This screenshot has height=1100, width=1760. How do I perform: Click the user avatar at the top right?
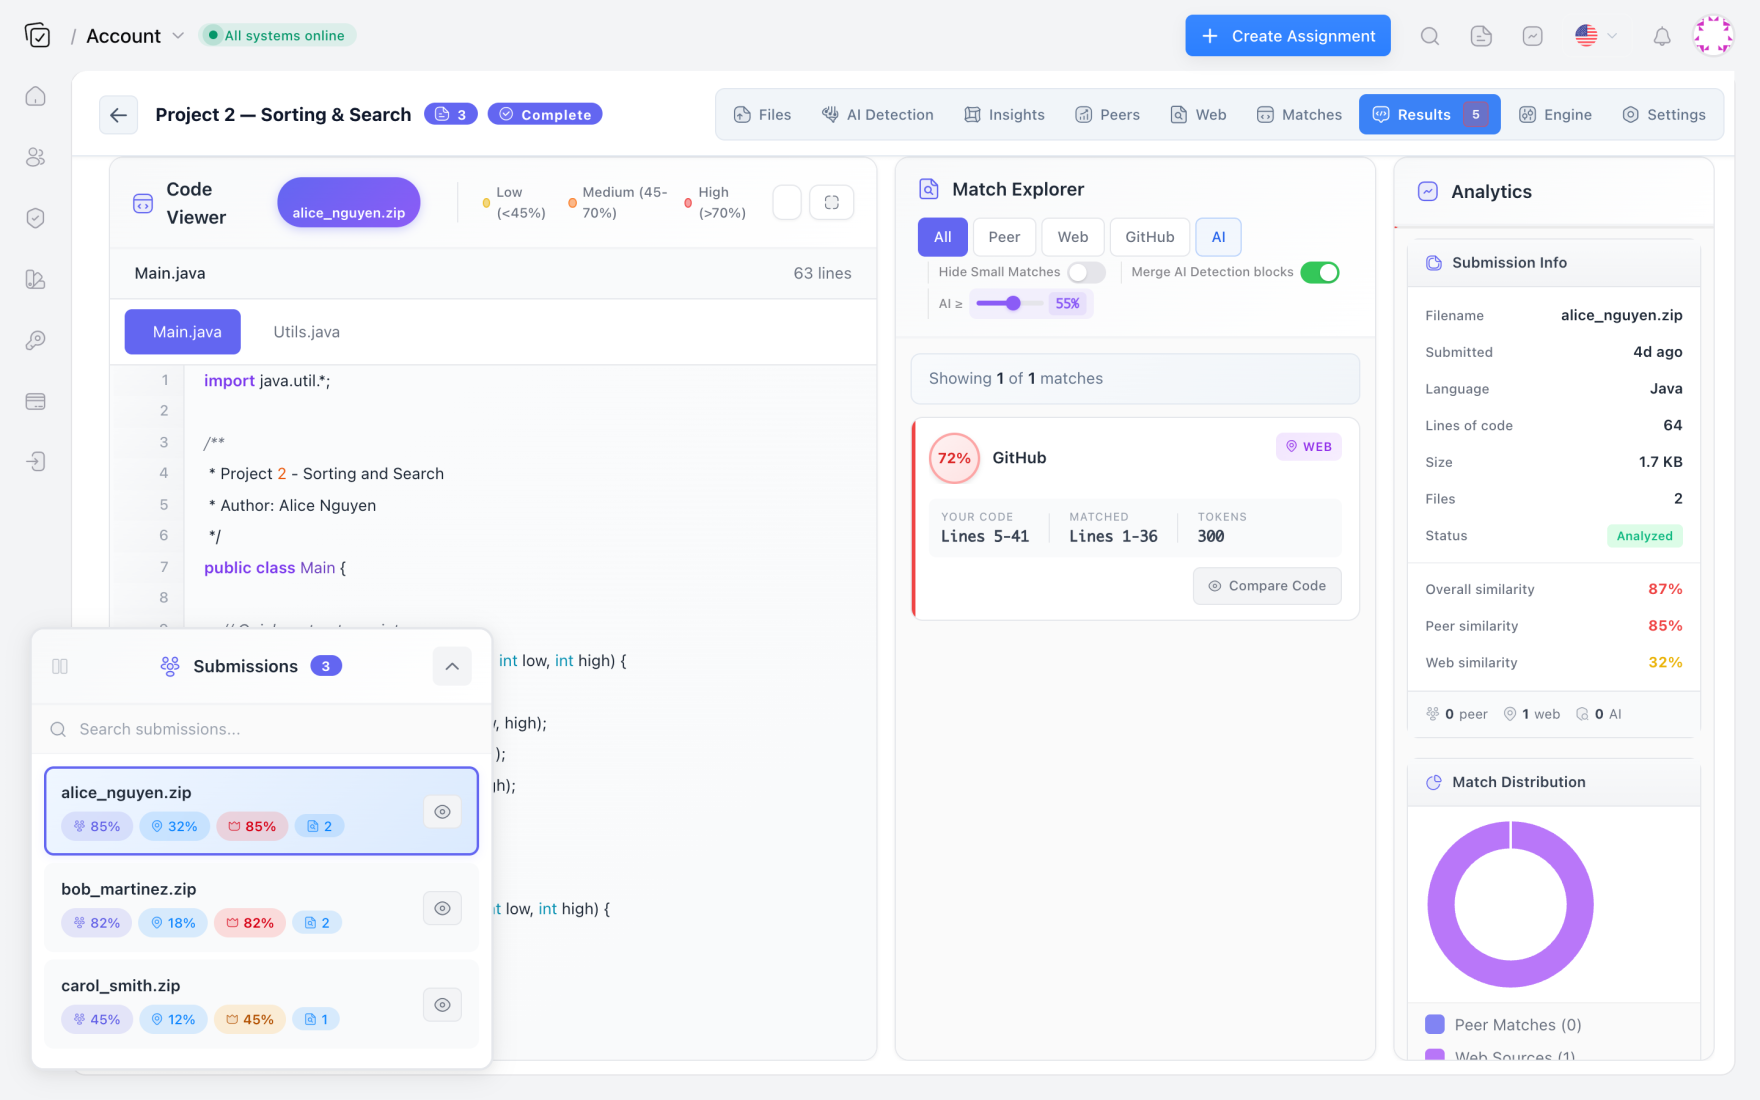1712,35
